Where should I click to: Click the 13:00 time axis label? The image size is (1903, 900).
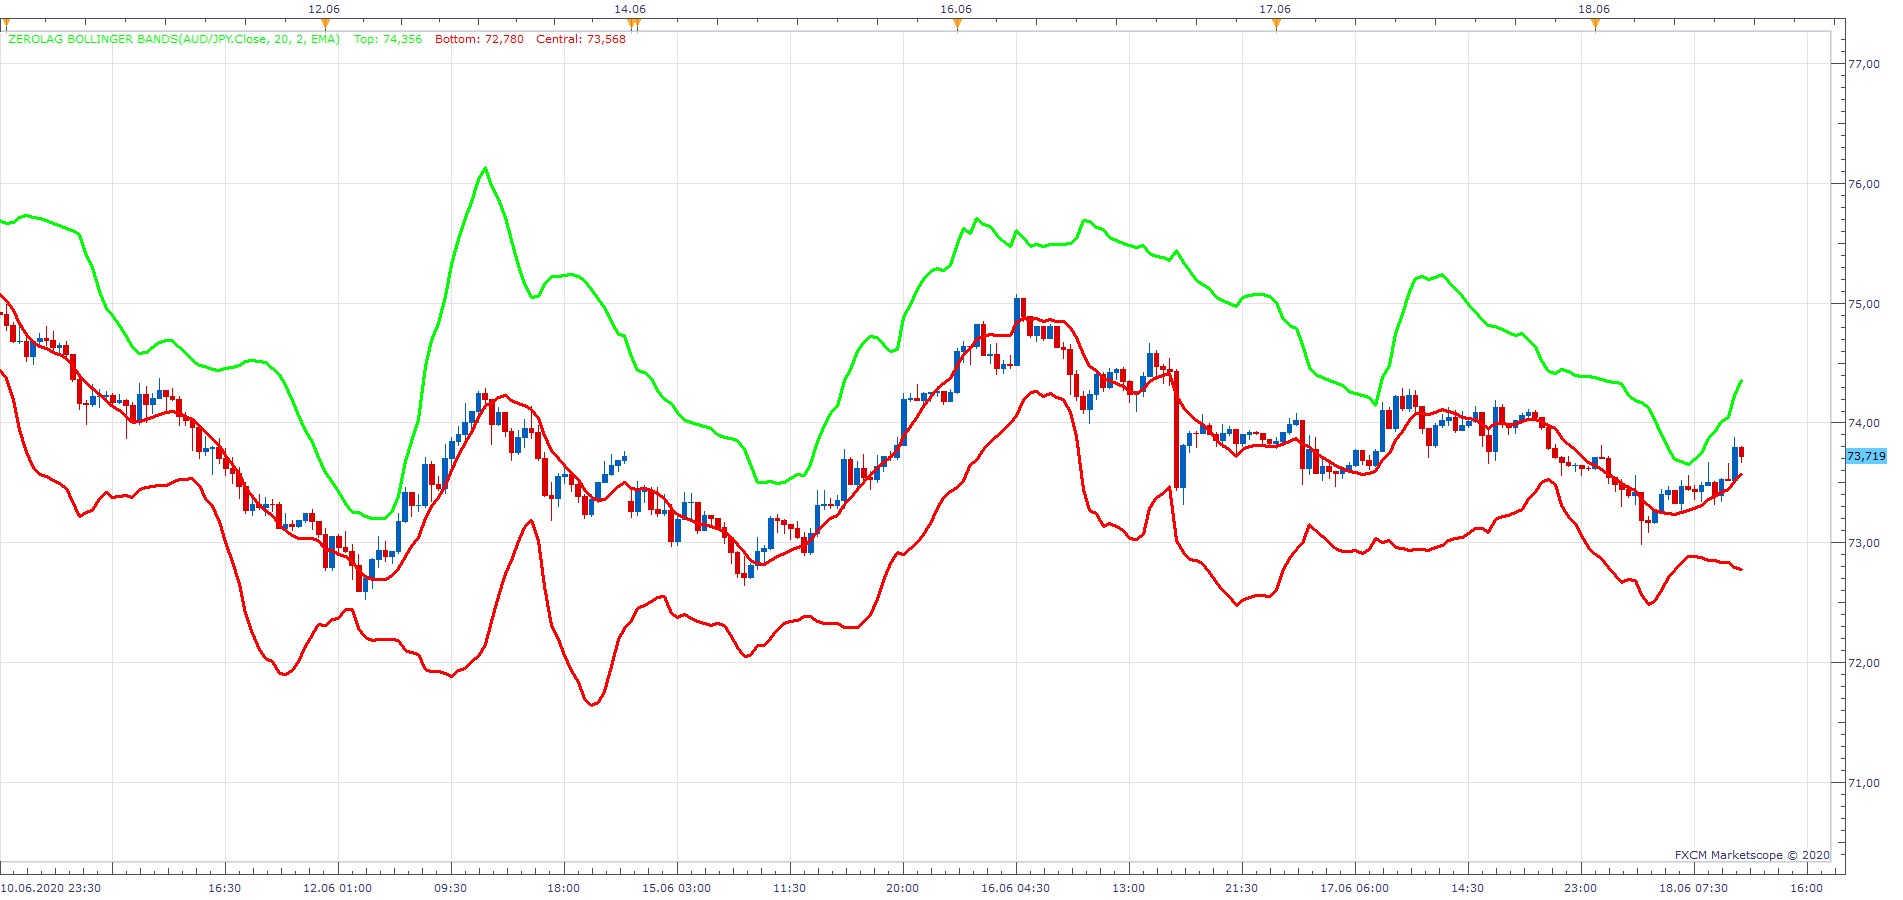tap(1128, 888)
